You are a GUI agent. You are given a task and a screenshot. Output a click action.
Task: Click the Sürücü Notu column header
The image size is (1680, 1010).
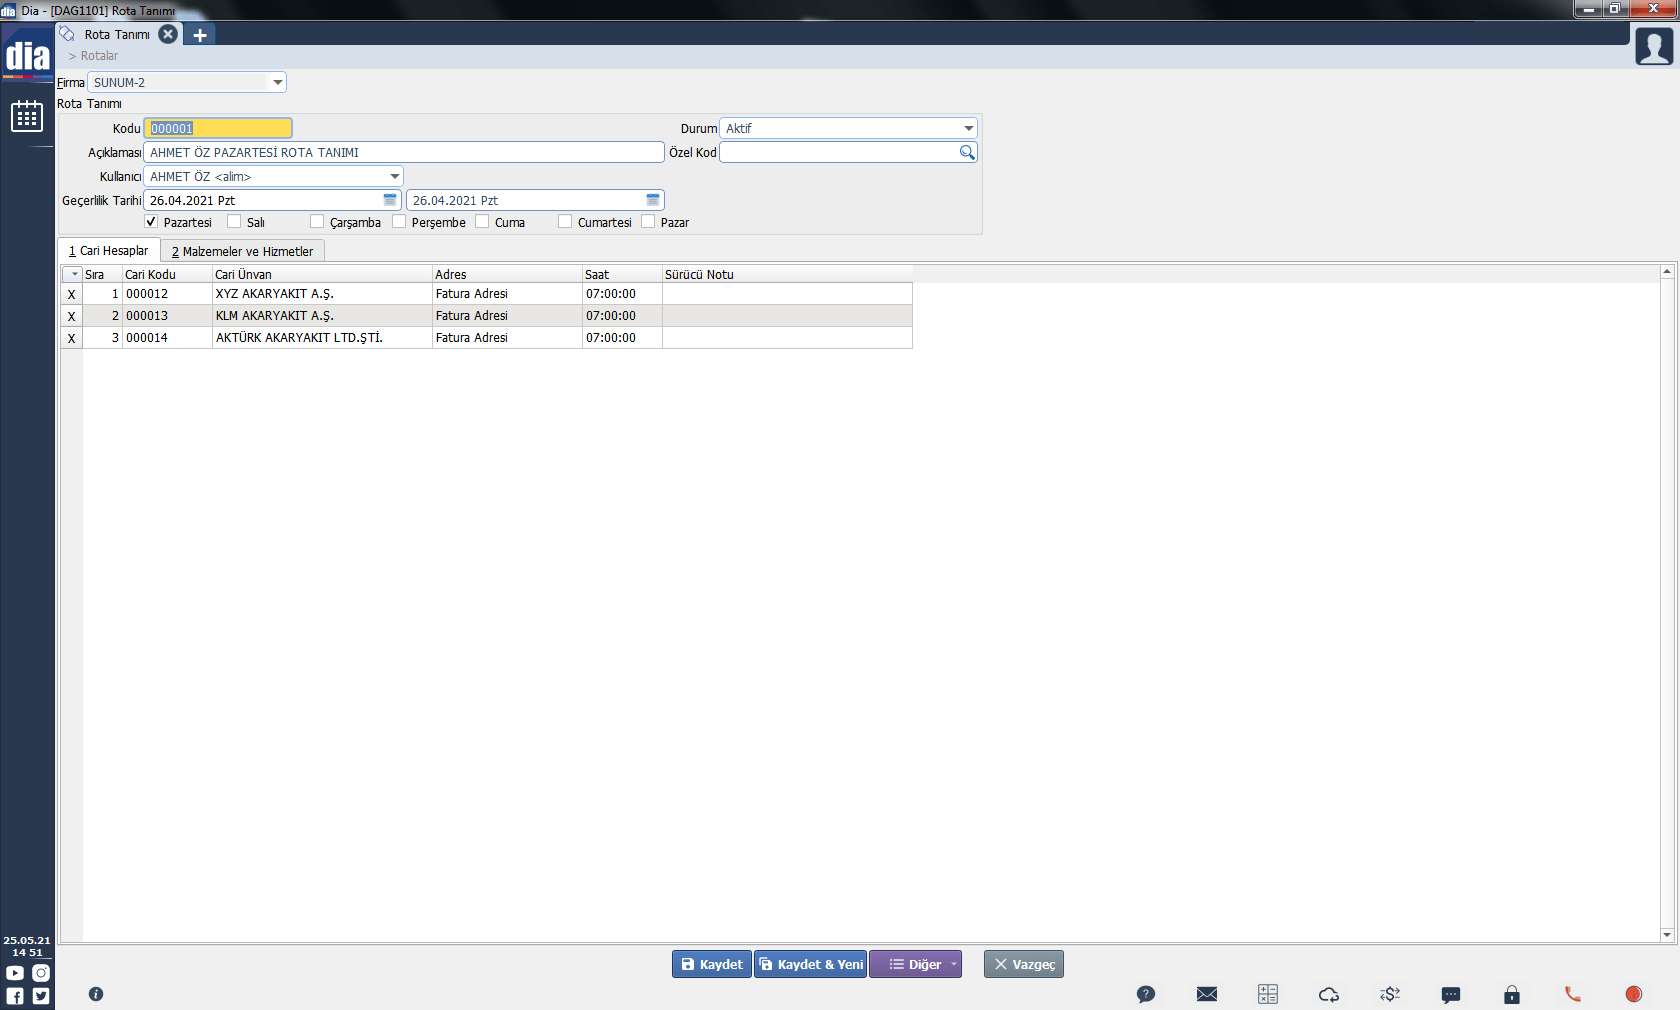pyautogui.click(x=787, y=274)
